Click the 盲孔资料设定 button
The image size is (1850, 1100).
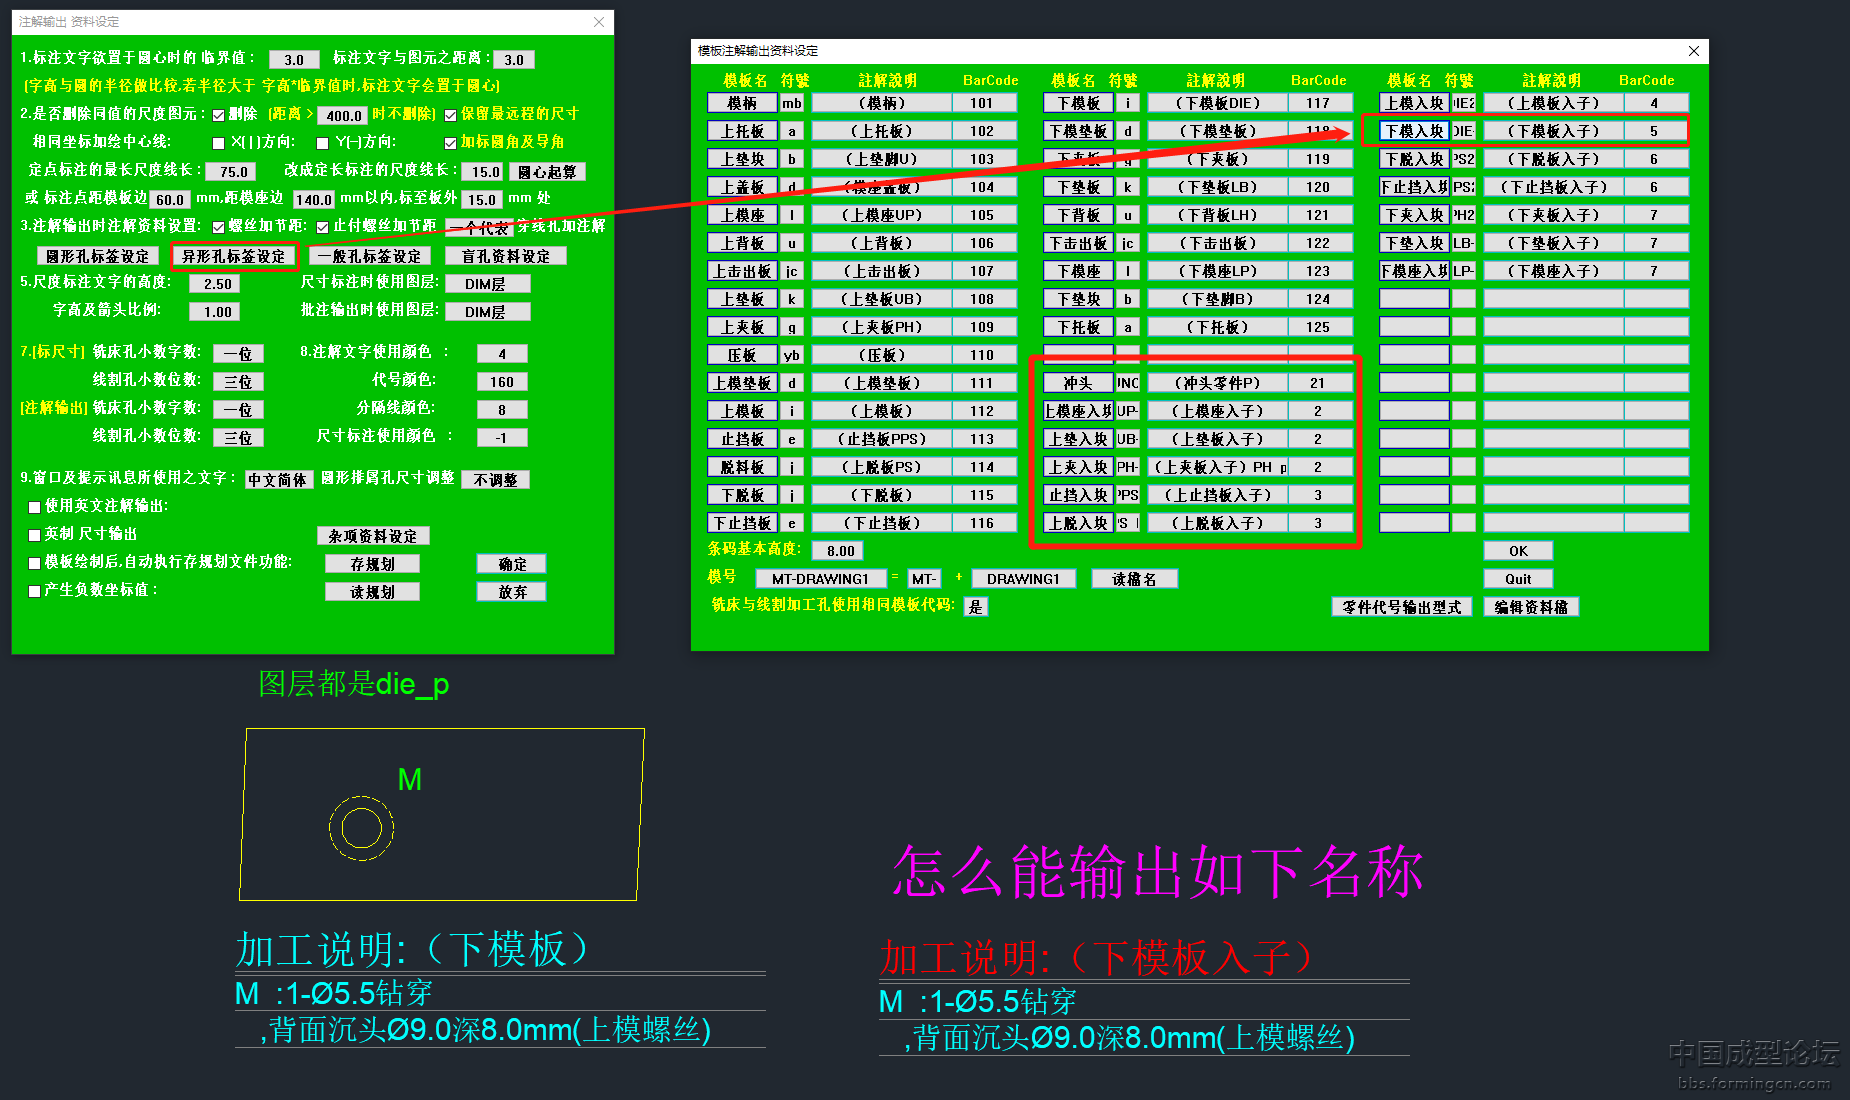click(506, 256)
